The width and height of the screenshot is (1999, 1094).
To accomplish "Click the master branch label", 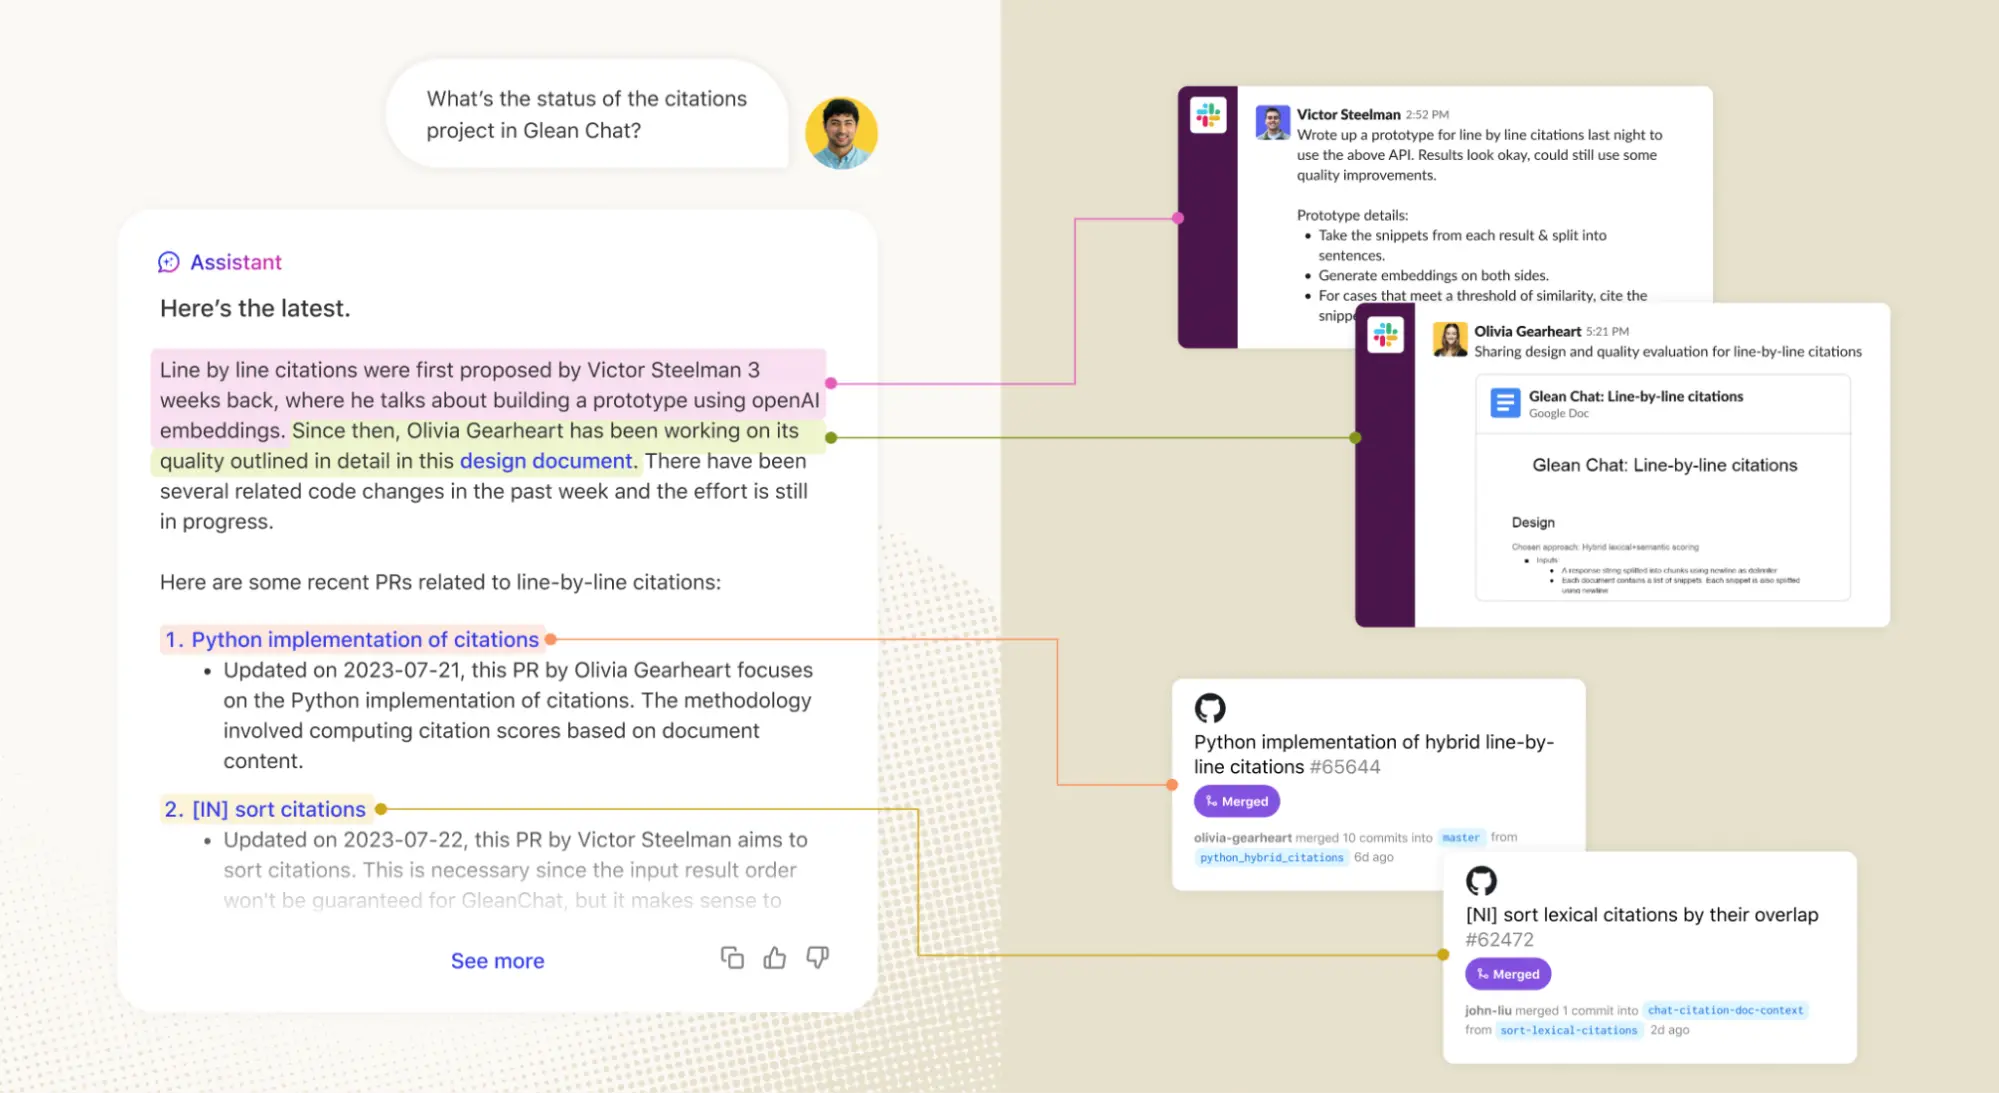I will [x=1461, y=837].
